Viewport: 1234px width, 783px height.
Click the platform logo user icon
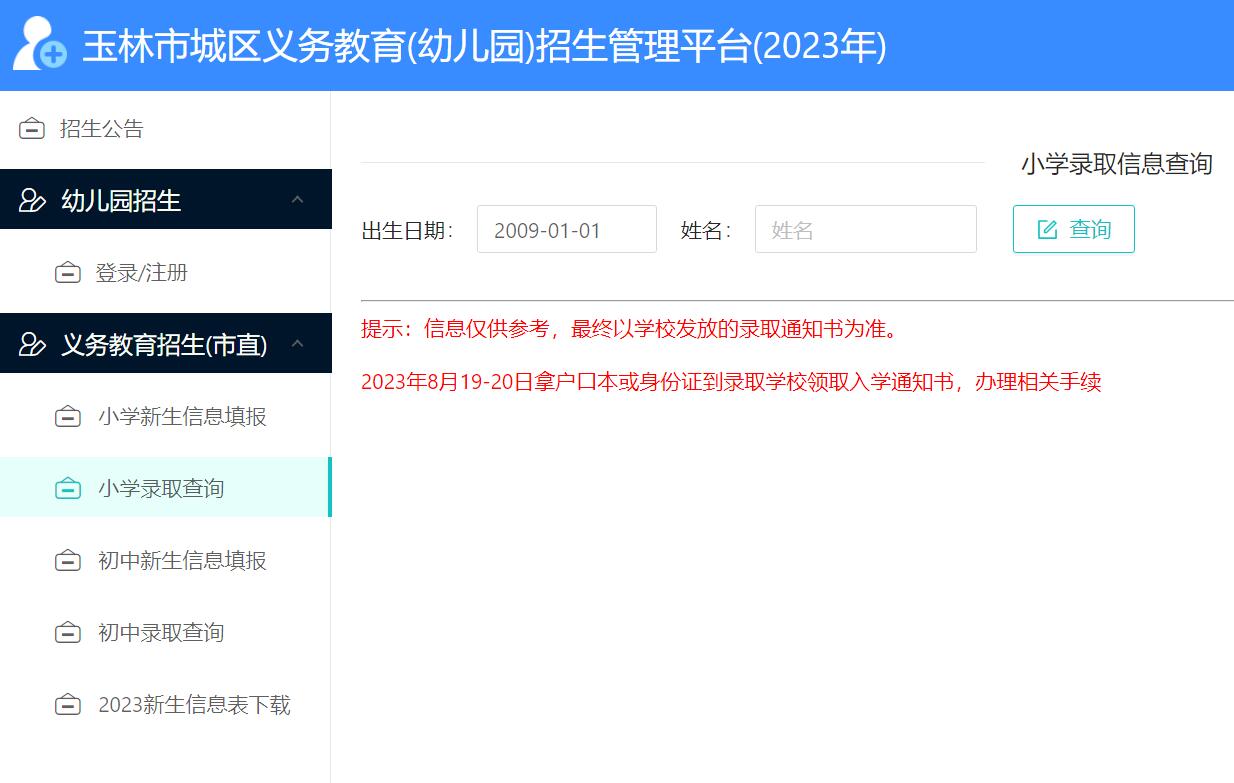[x=40, y=45]
